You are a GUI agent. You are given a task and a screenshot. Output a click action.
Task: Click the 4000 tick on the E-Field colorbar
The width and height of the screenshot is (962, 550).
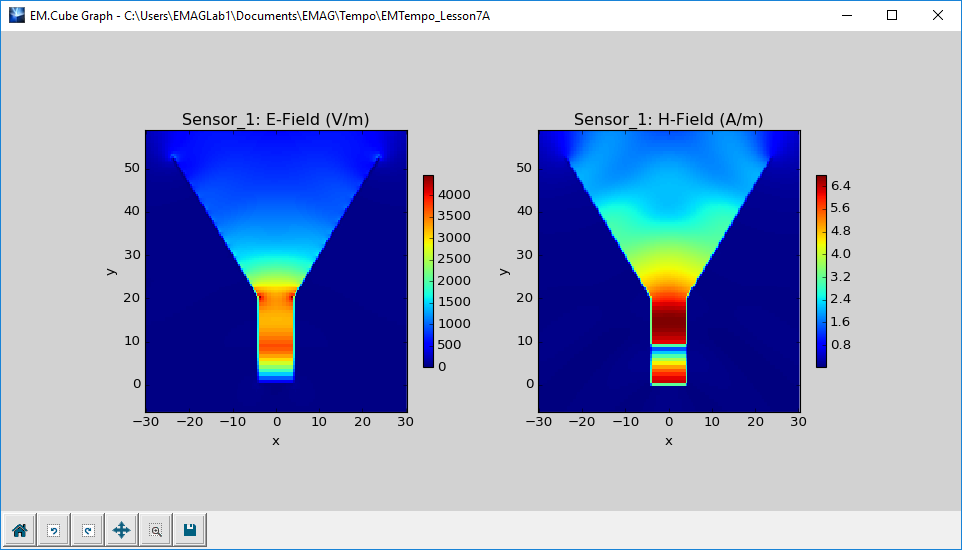tap(455, 195)
